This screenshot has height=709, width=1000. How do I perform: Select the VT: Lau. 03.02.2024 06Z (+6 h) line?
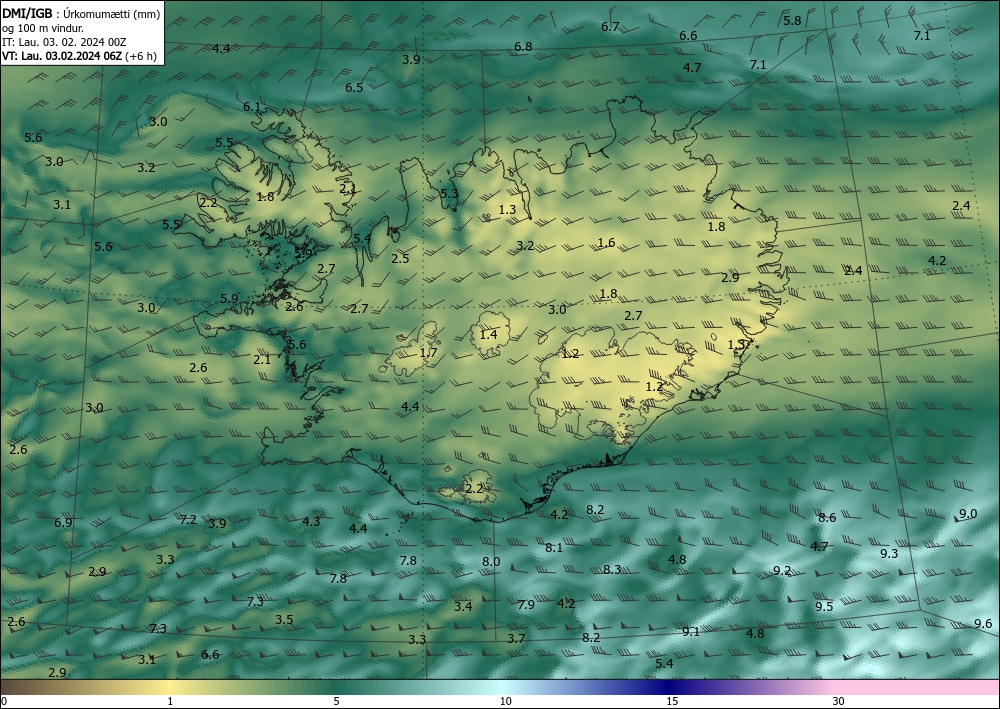[79, 56]
